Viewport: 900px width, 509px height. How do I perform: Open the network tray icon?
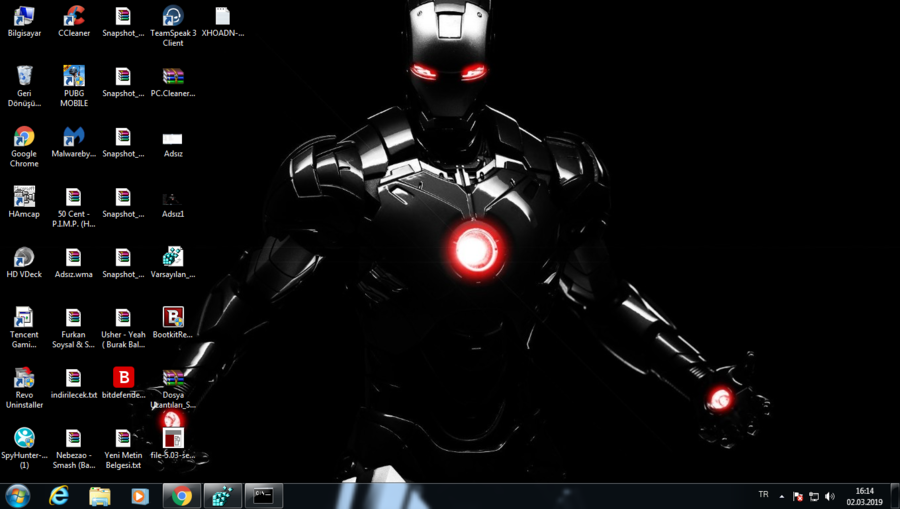pos(814,496)
